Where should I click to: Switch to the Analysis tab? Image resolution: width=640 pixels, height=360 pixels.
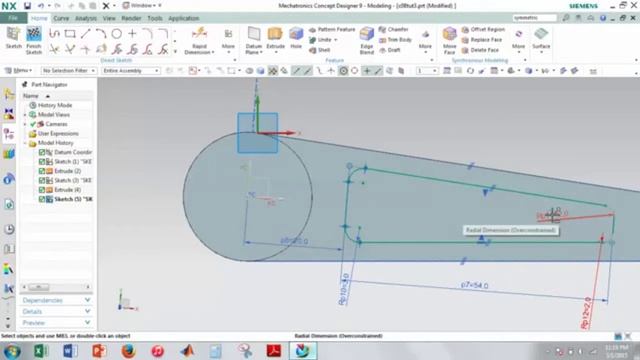[x=86, y=18]
